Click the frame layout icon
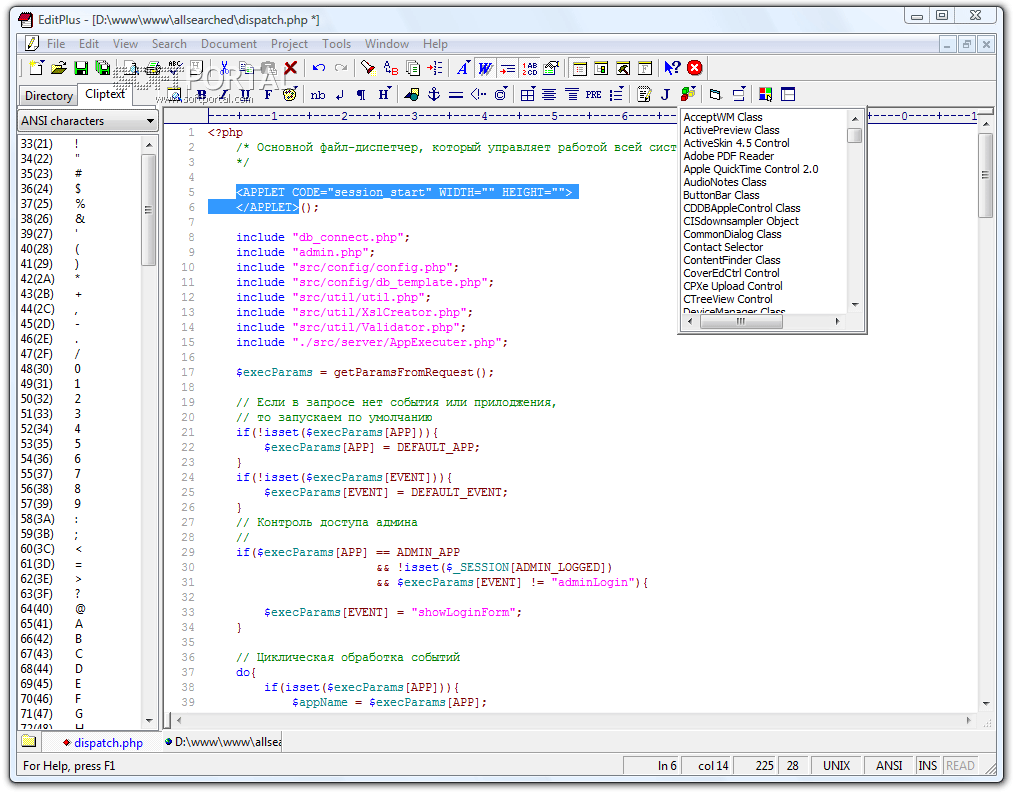Image resolution: width=1015 pixels, height=793 pixels. click(x=788, y=95)
